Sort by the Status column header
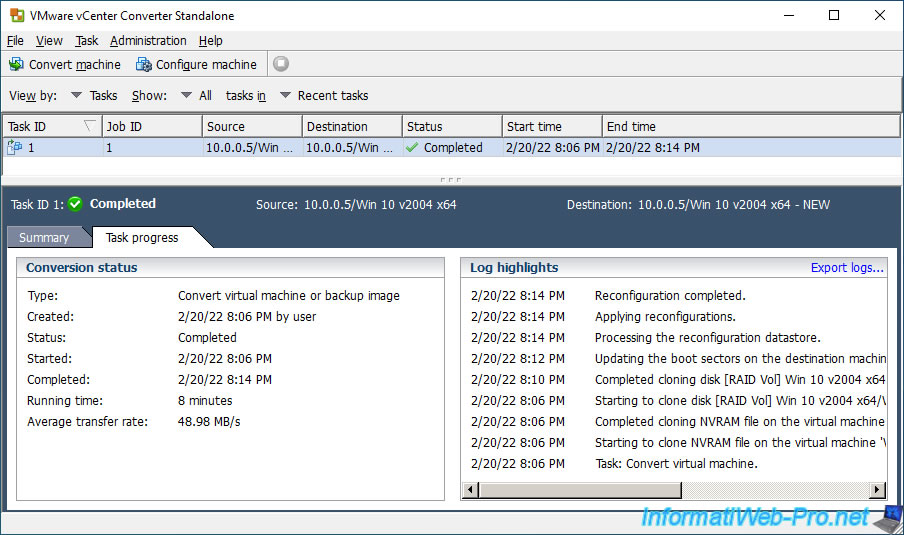 tap(452, 126)
